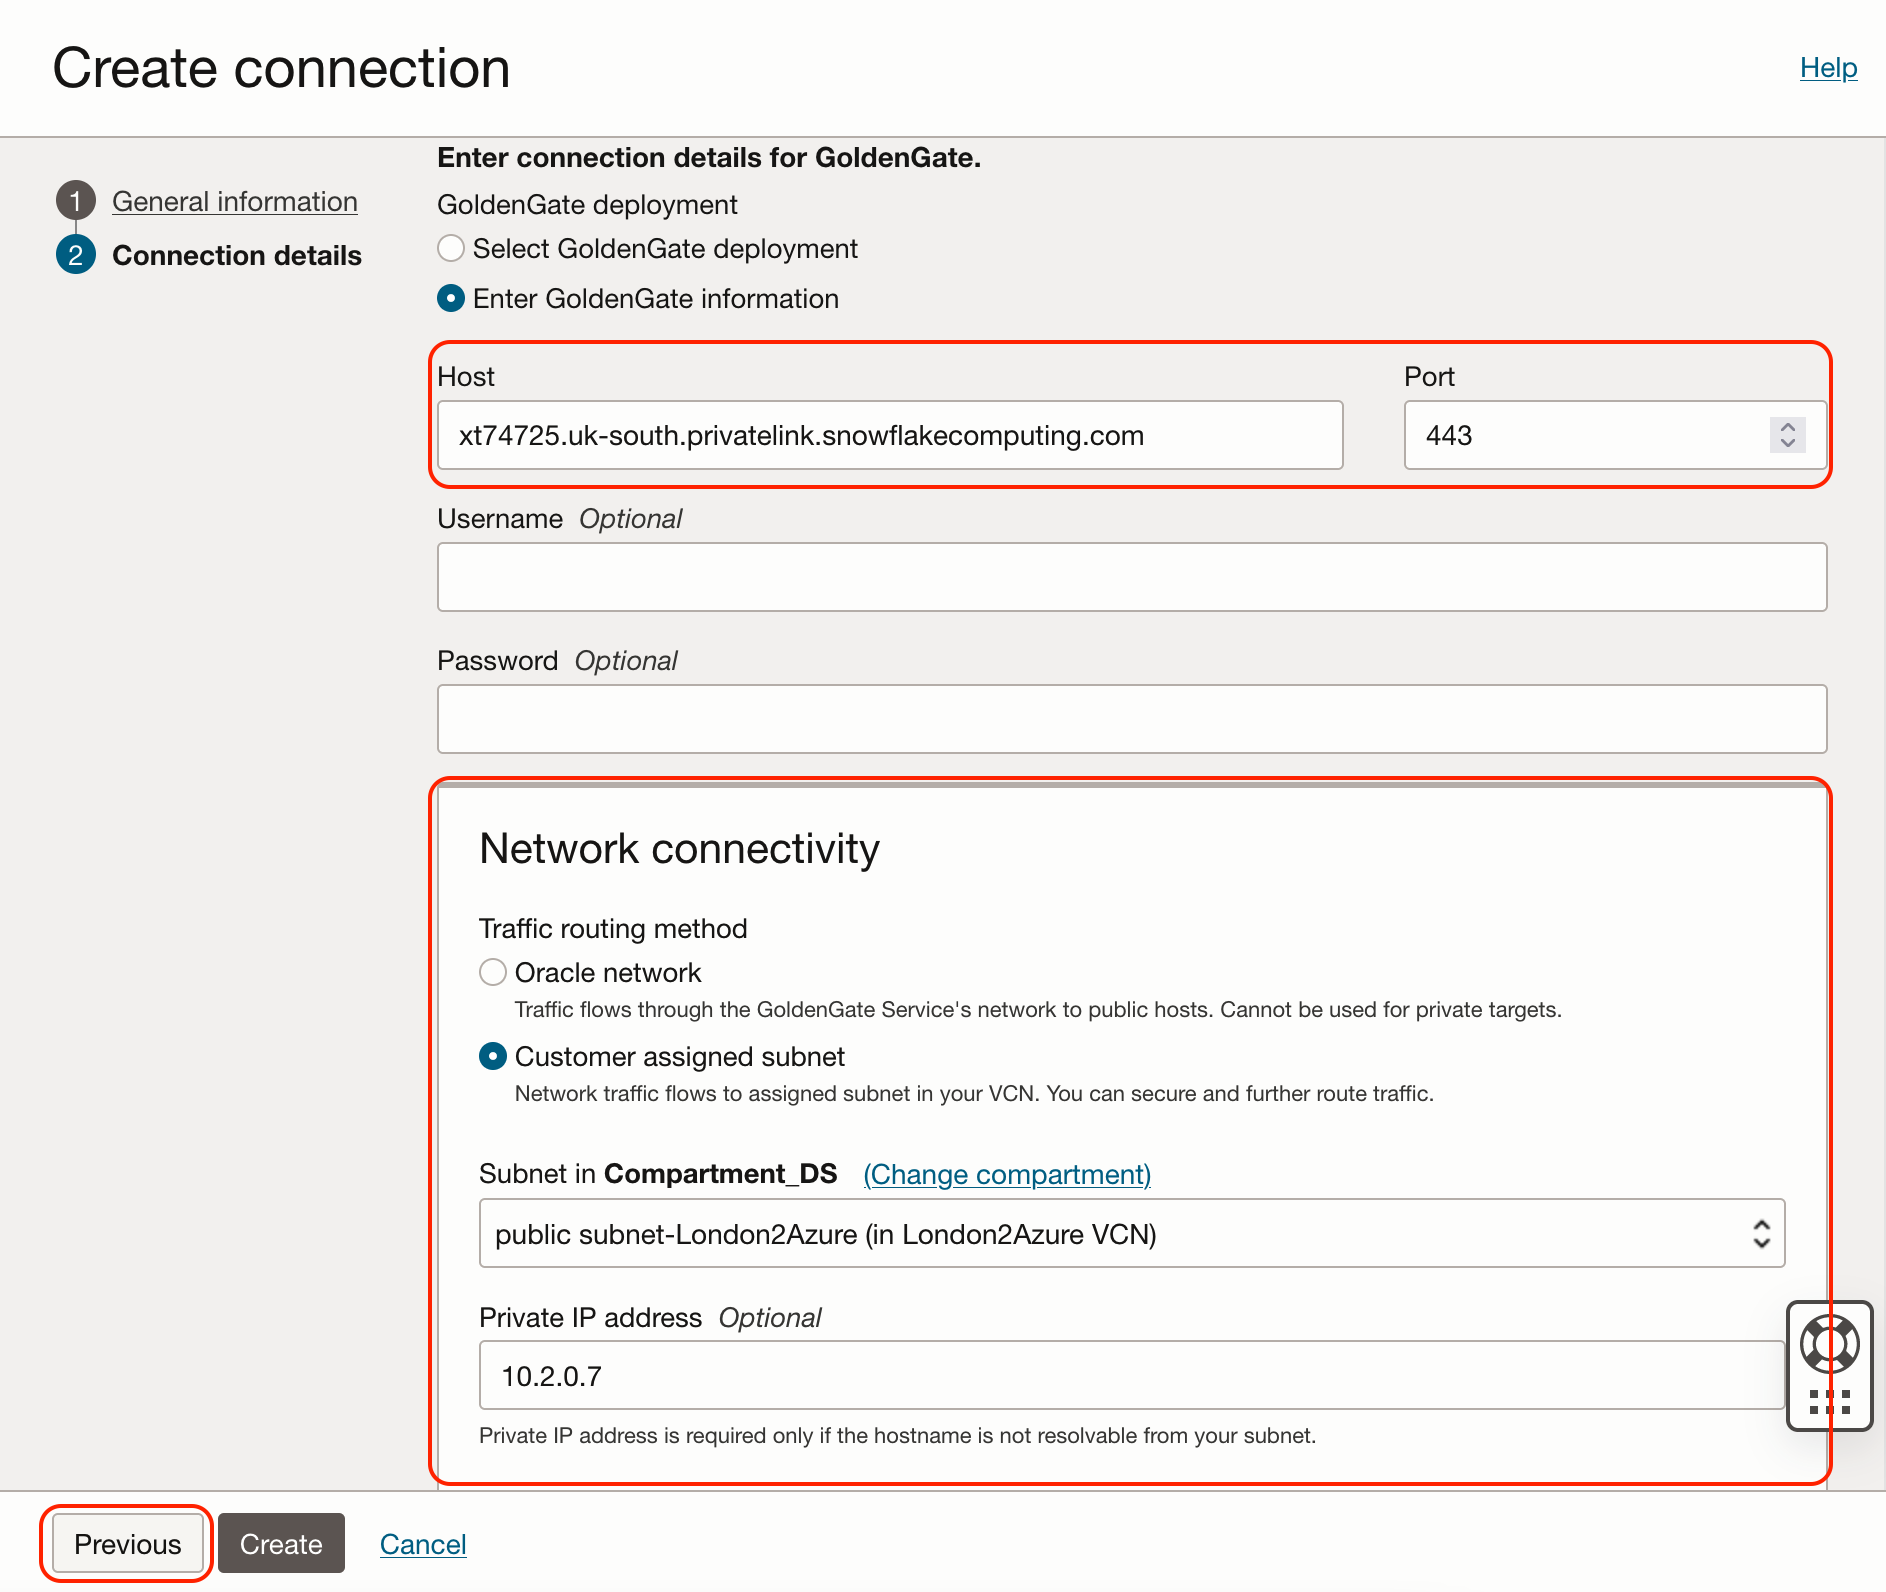Open the Help link

point(1828,68)
